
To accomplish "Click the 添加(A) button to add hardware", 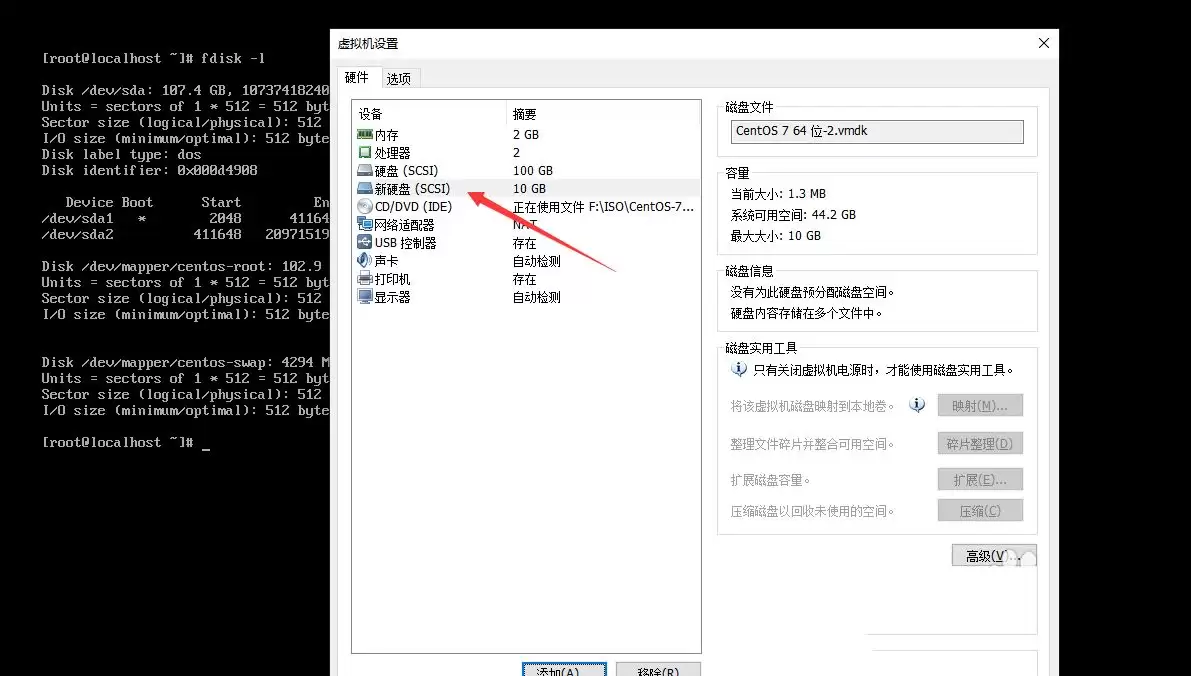I will point(563,671).
